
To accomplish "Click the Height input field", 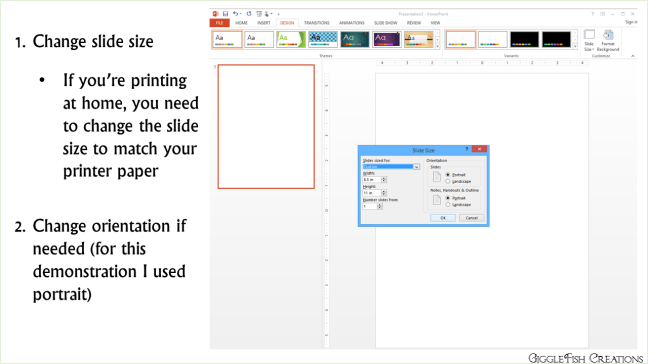I will (x=372, y=193).
